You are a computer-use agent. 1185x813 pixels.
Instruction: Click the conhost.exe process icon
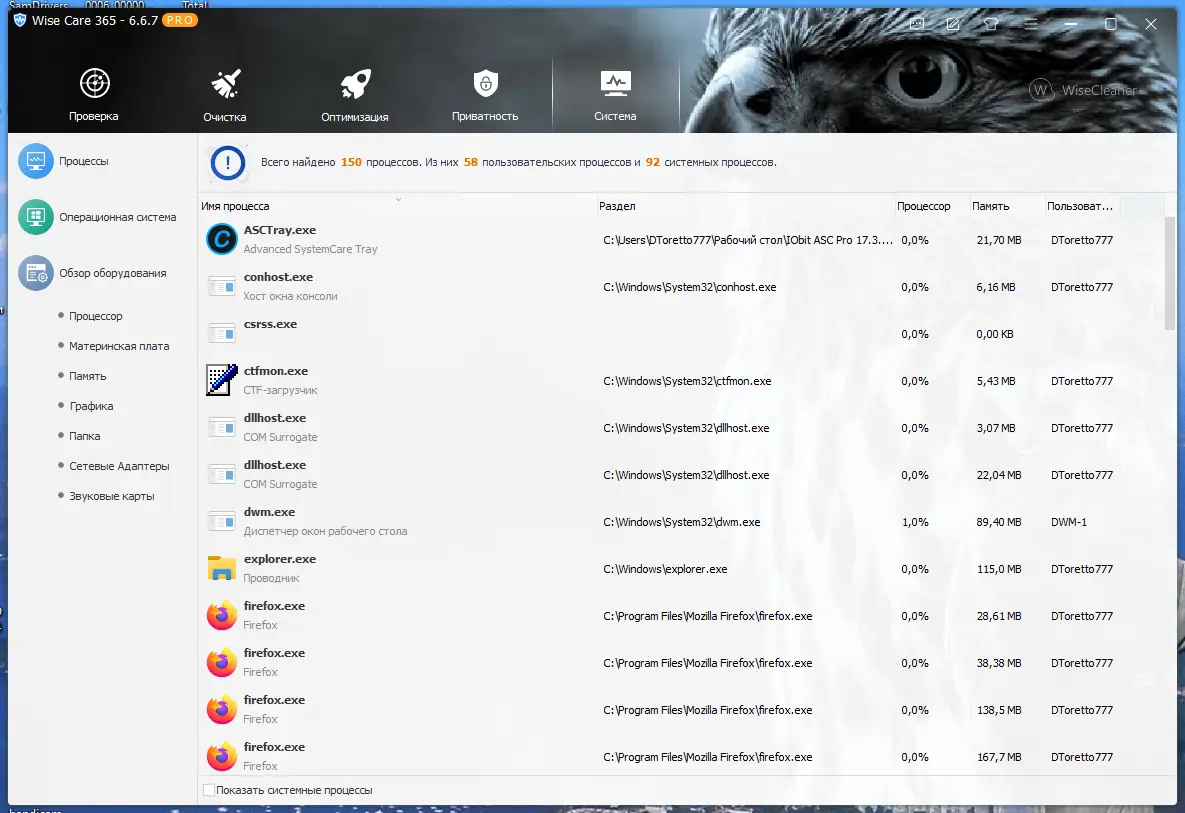click(x=221, y=286)
